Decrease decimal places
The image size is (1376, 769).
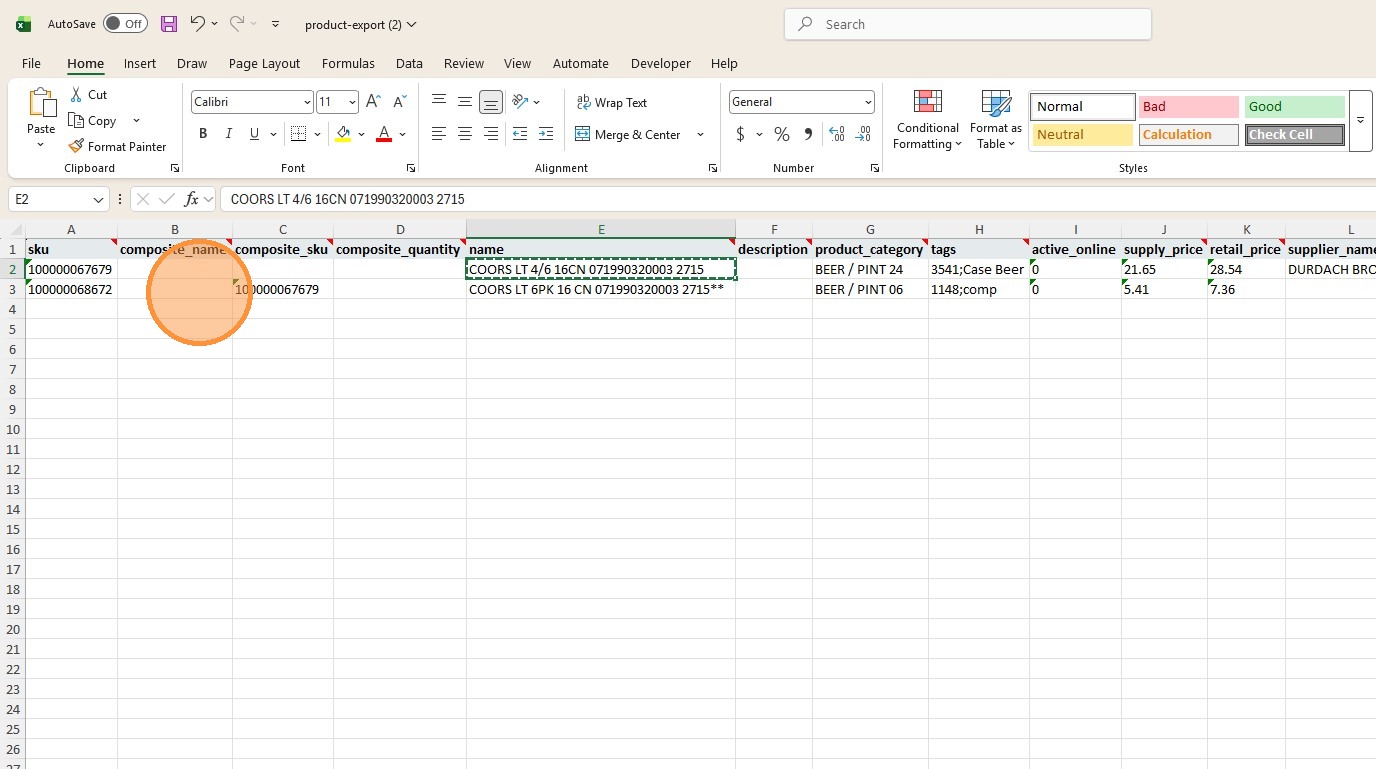[x=863, y=134]
